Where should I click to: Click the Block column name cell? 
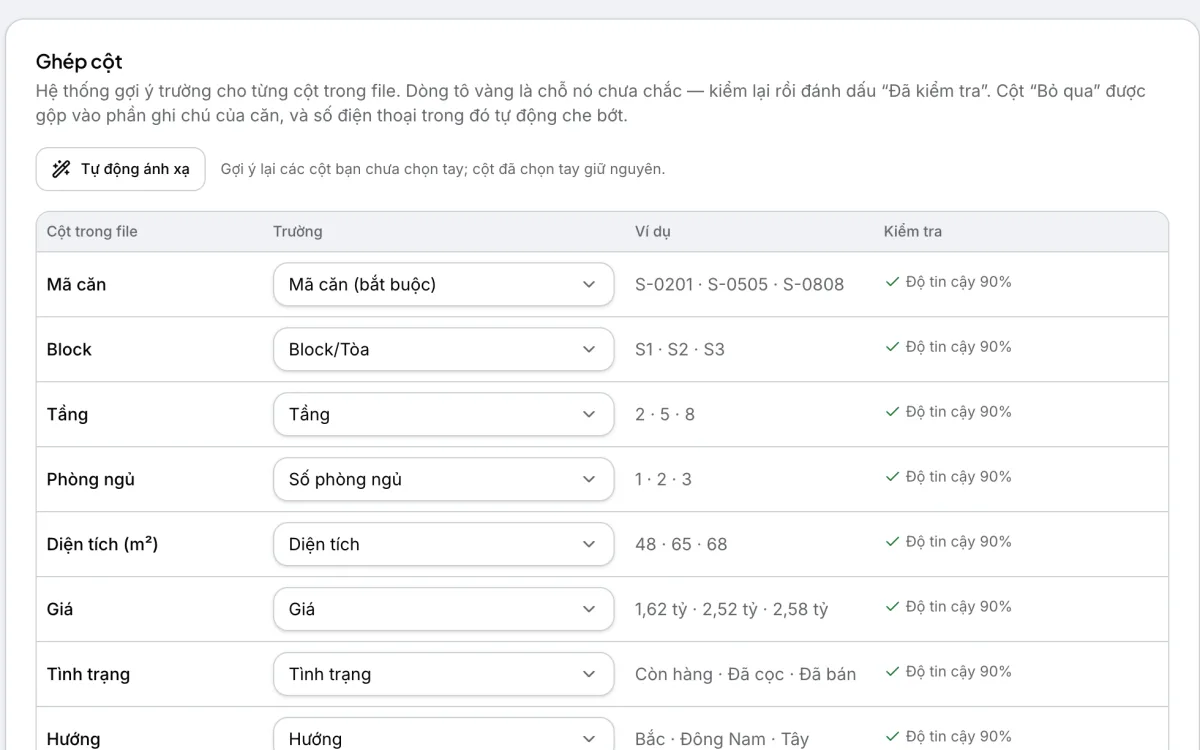click(x=69, y=349)
